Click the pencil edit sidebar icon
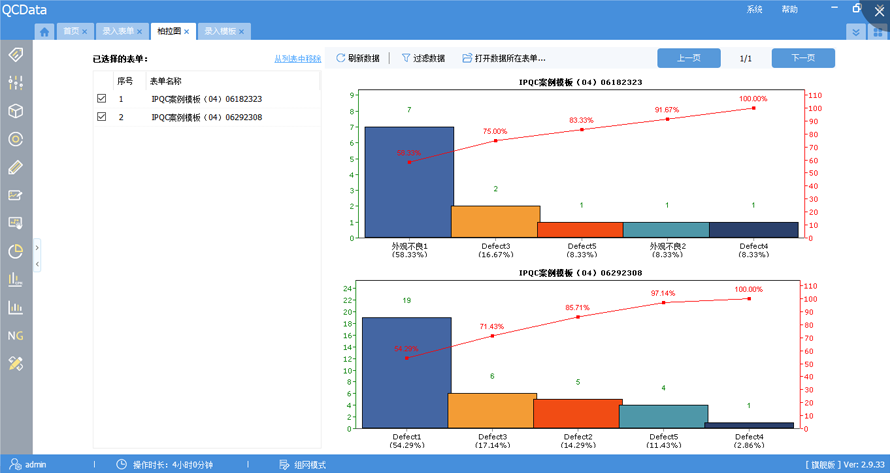The height and width of the screenshot is (473, 890). coord(15,167)
